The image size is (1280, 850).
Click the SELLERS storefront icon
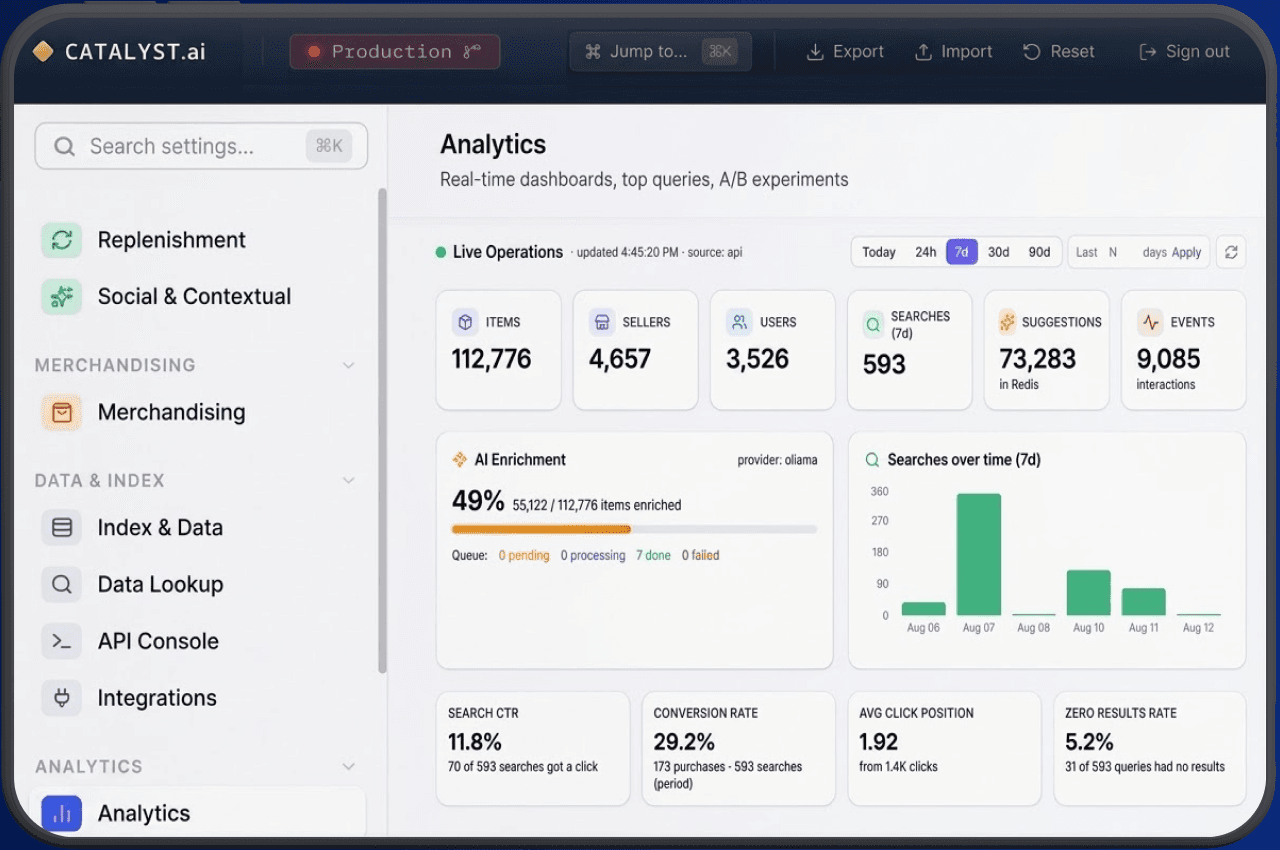pyautogui.click(x=602, y=322)
